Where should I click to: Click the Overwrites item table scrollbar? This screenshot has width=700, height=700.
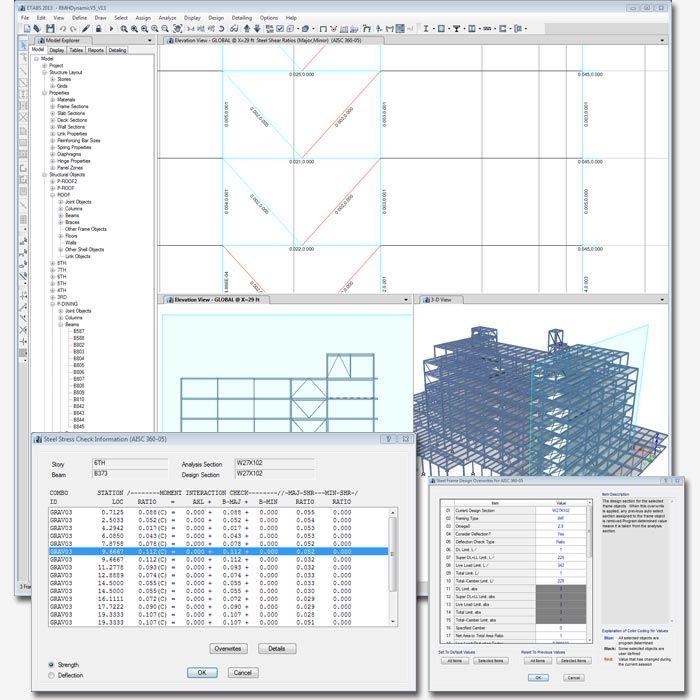click(x=589, y=571)
